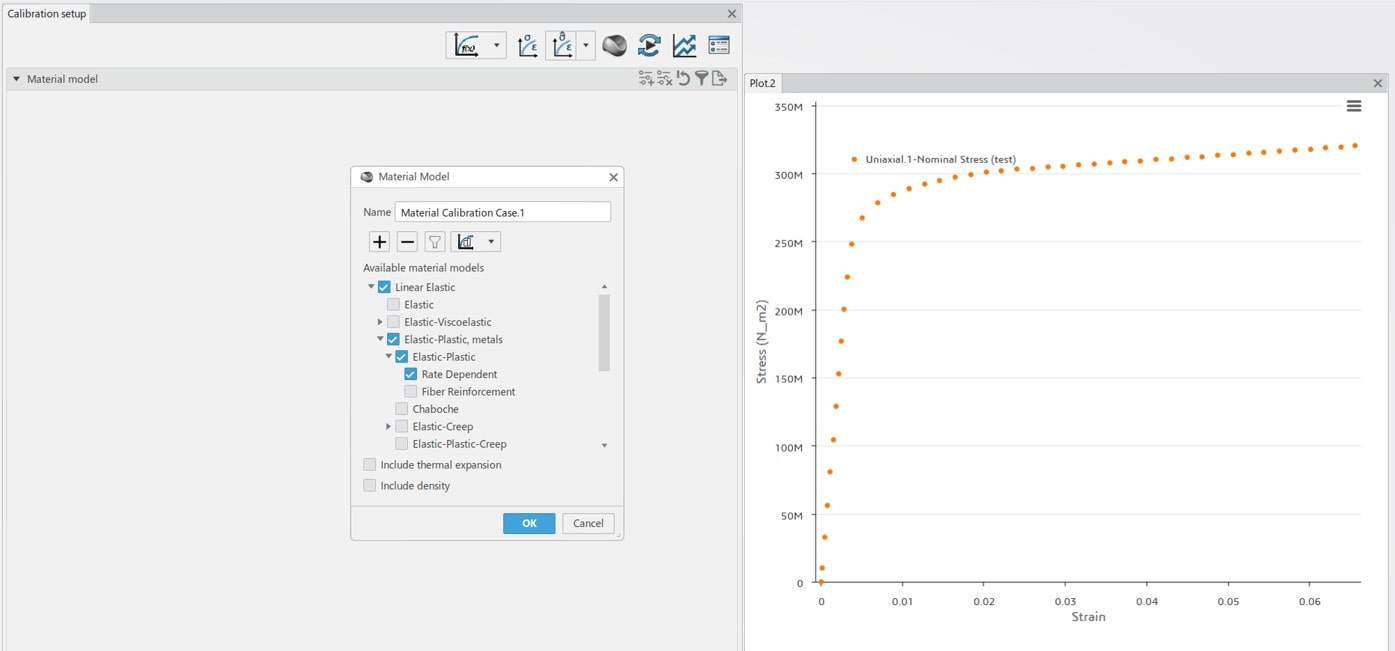Screen dimensions: 1395x651
Task: Click the model list scroll up arrow
Action: 604,287
